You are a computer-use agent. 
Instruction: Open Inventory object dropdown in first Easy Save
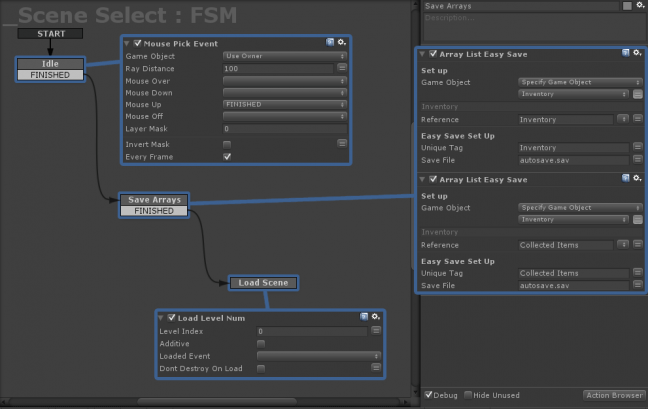click(x=574, y=94)
